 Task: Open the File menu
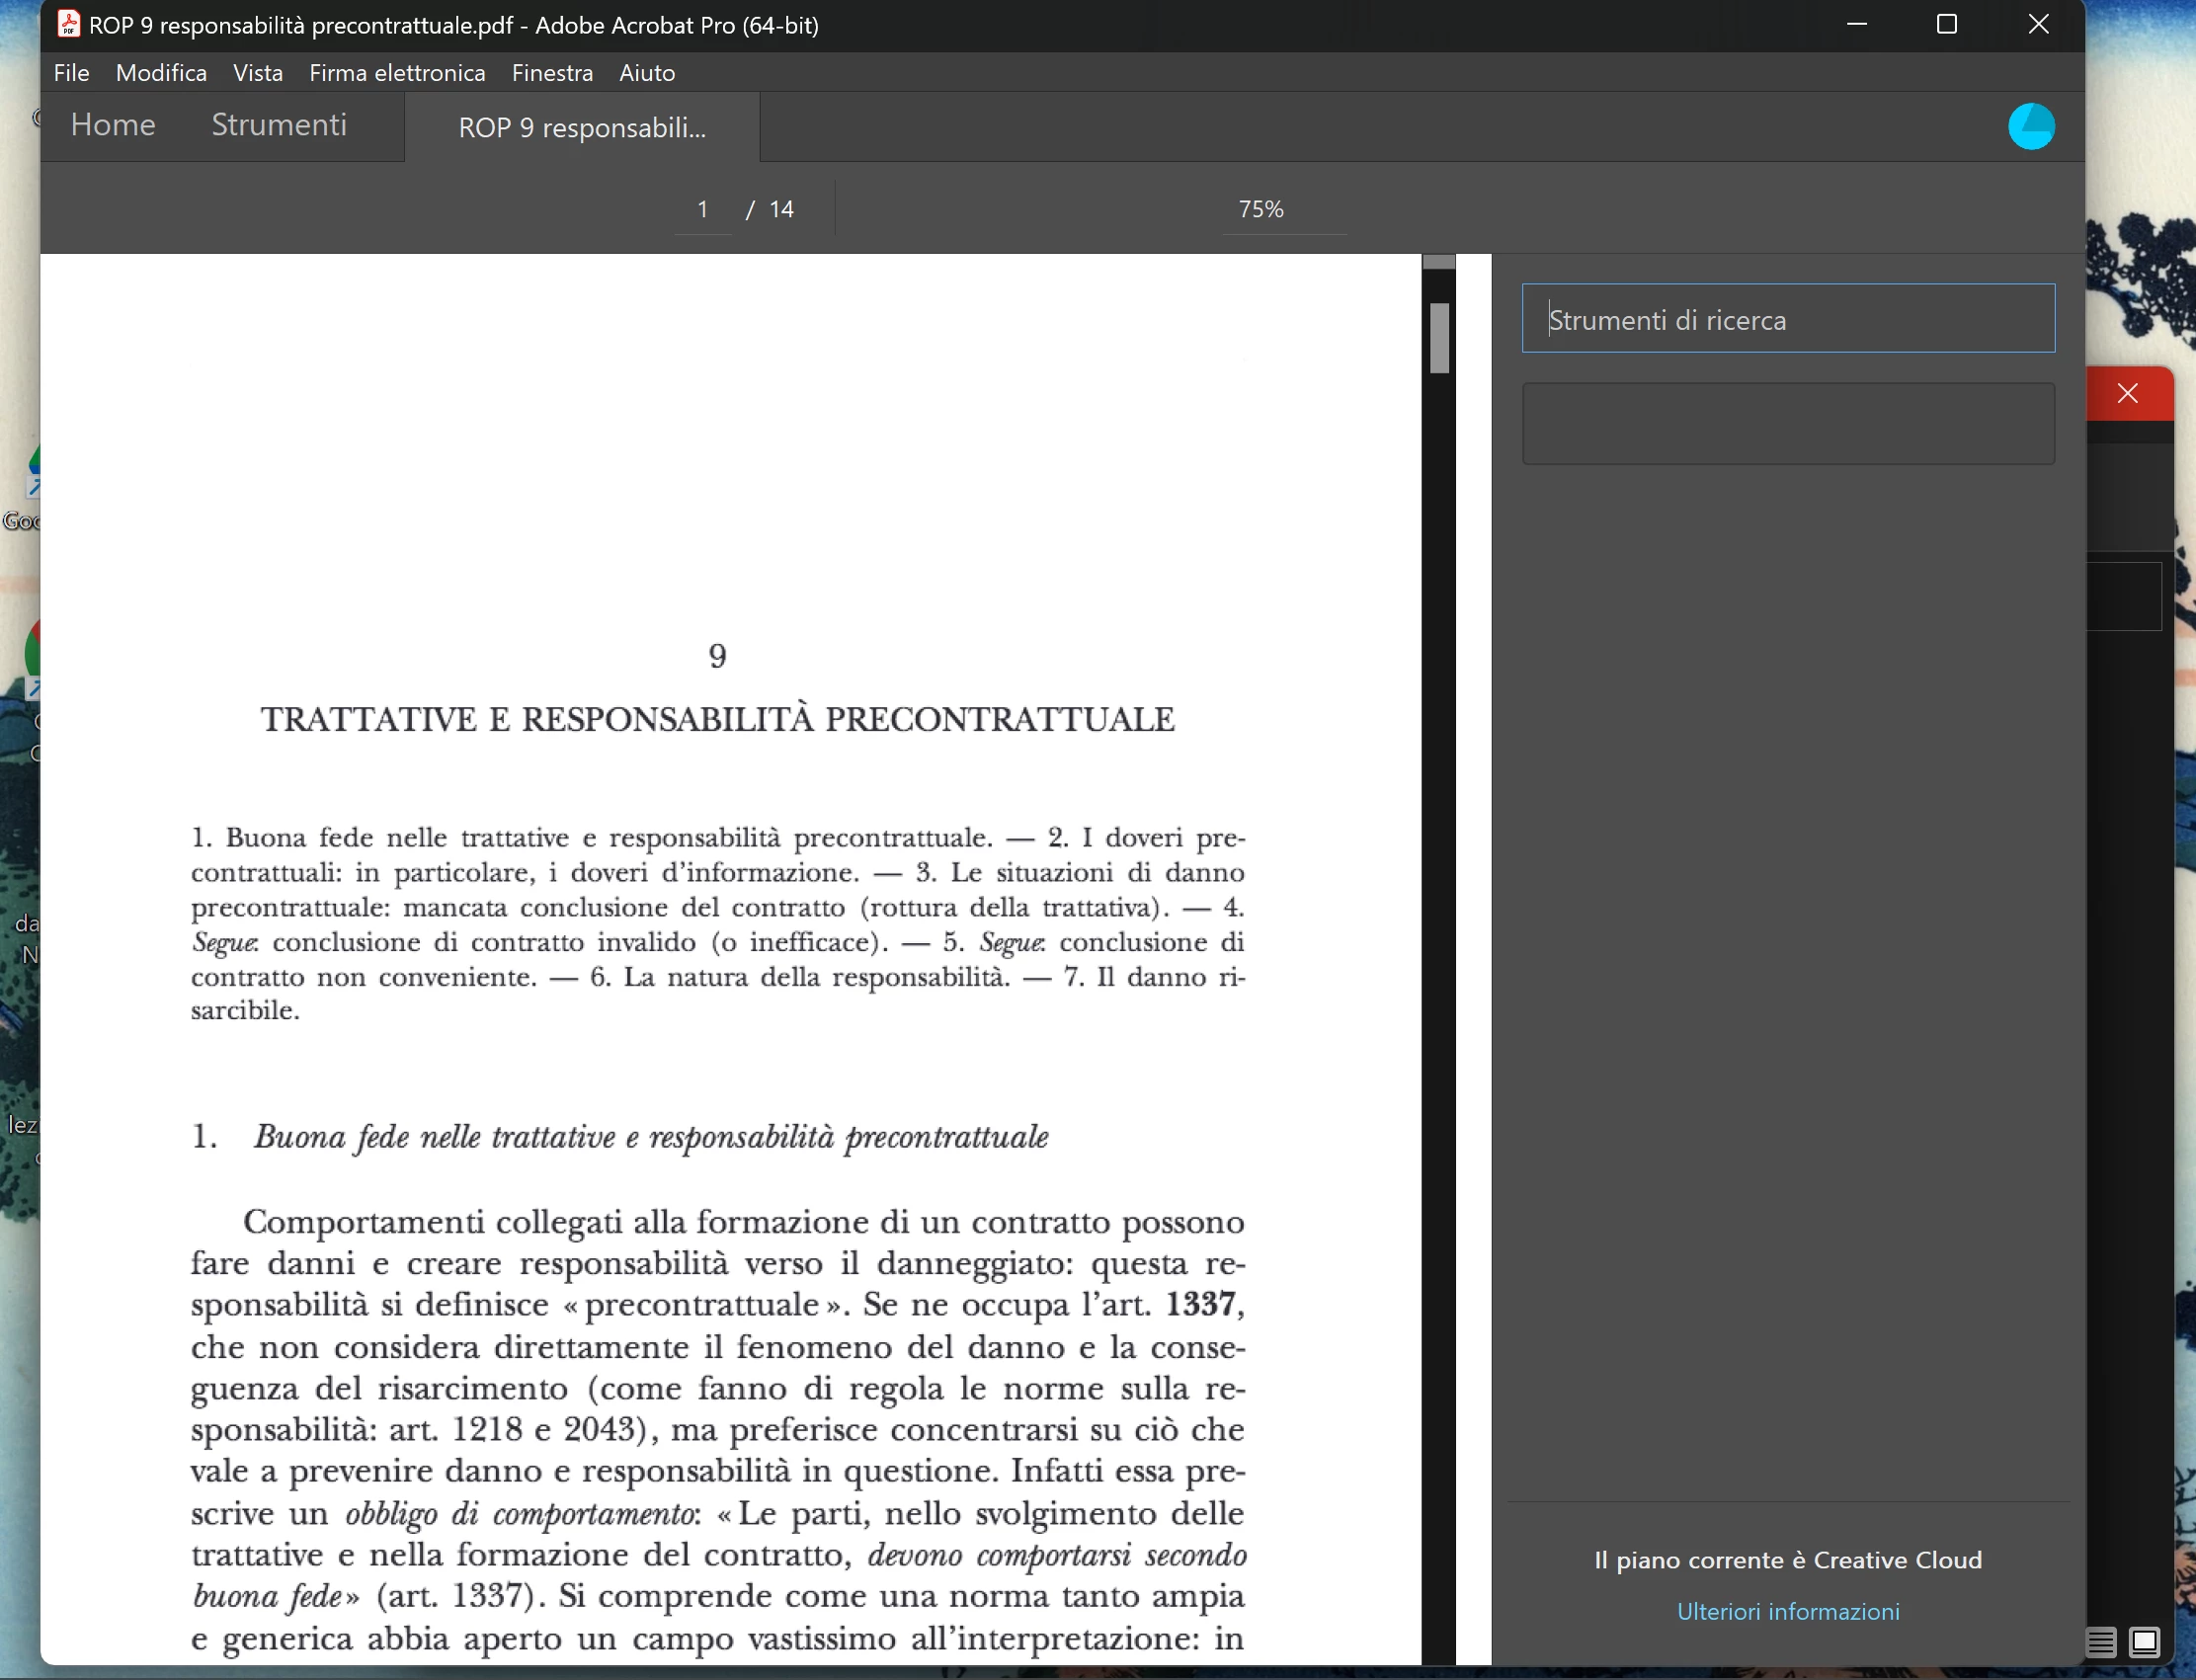(71, 73)
